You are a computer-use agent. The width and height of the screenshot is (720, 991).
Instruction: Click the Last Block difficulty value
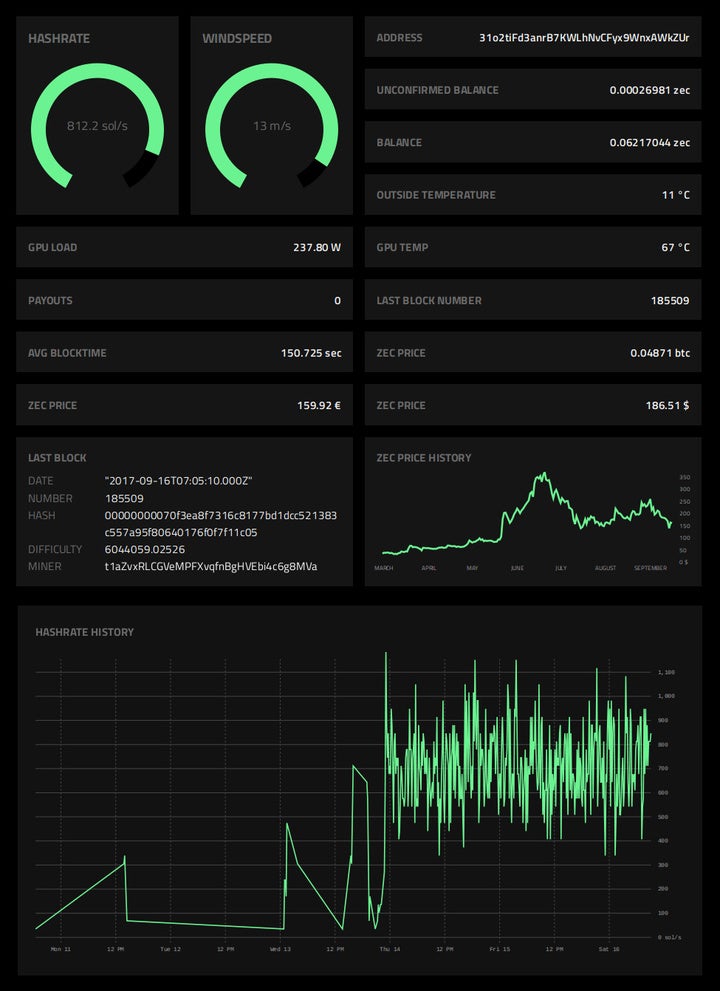tap(145, 549)
